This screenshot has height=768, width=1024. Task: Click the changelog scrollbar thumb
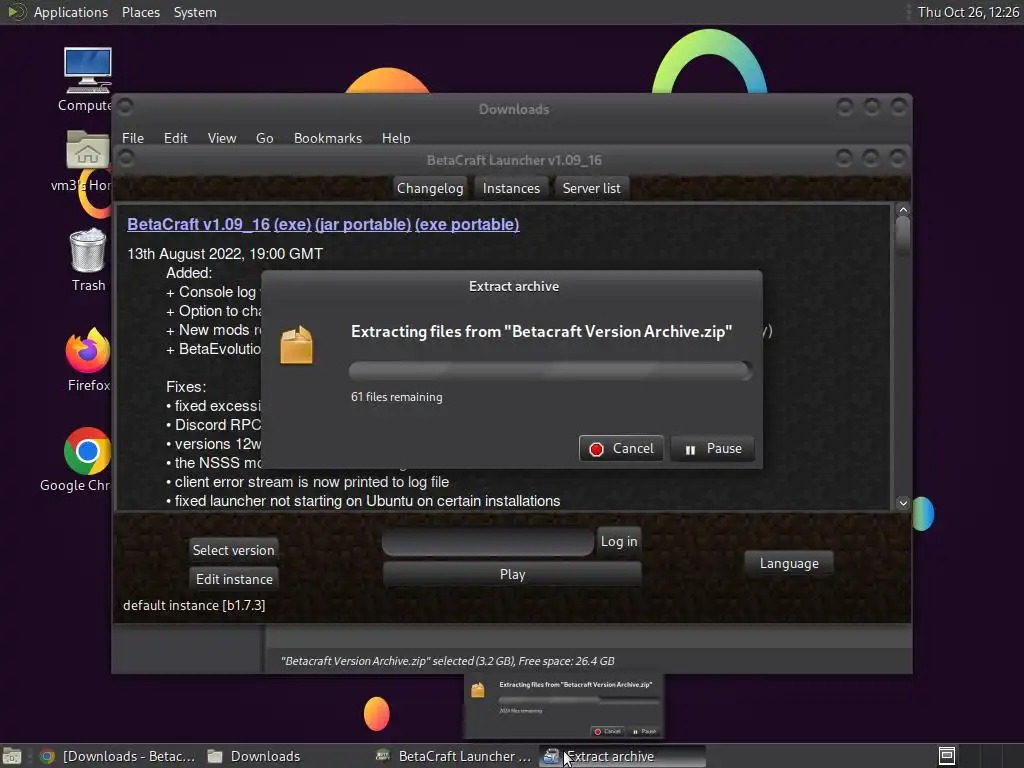pos(903,235)
